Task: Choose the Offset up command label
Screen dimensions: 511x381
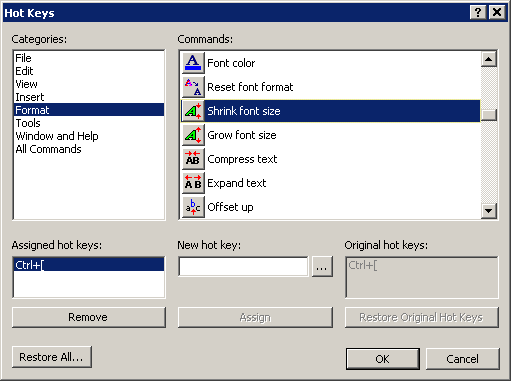Action: coord(230,207)
